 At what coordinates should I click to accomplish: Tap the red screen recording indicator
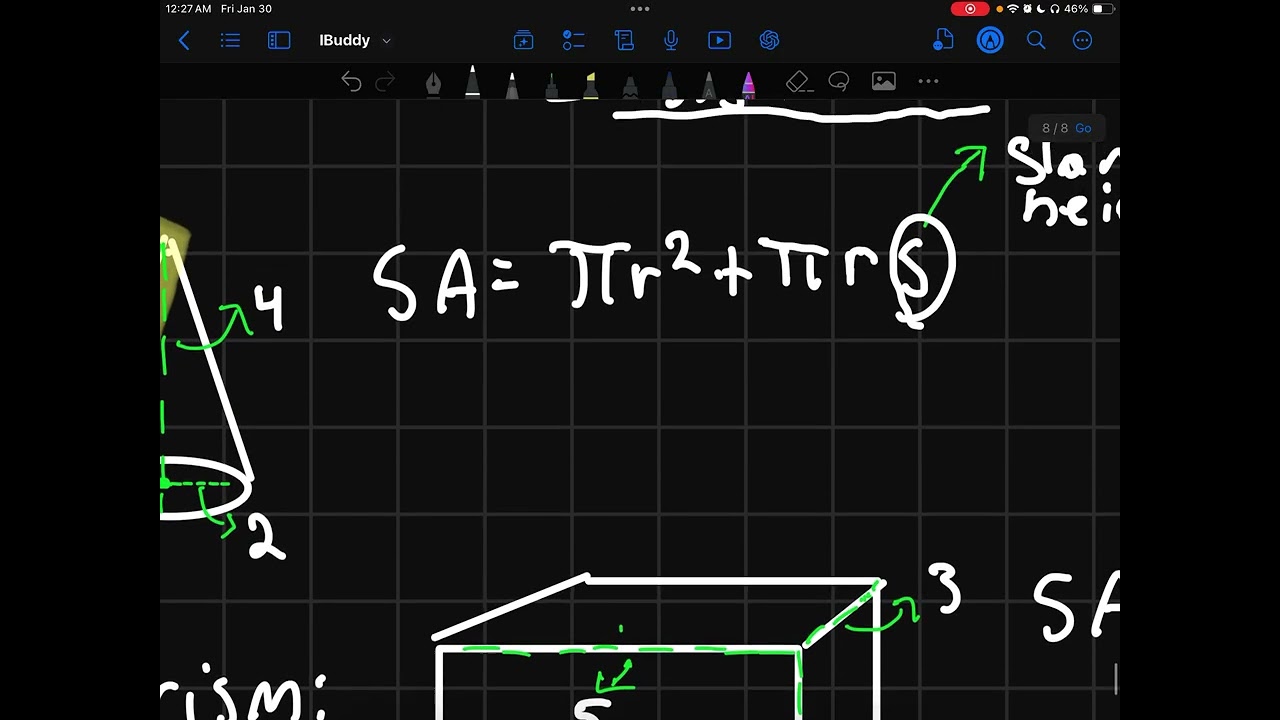(x=969, y=9)
